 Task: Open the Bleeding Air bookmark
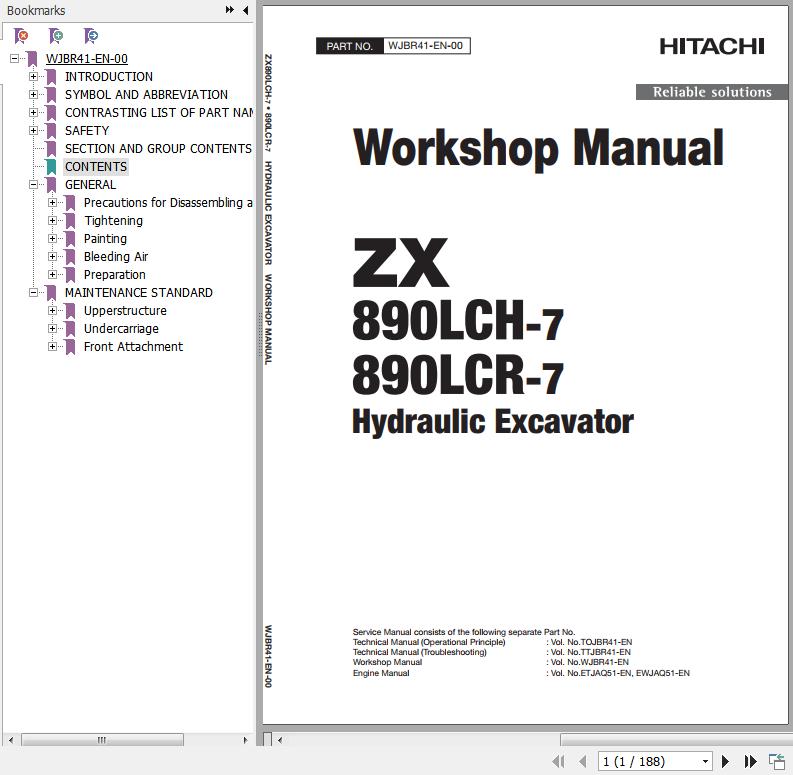click(x=116, y=257)
